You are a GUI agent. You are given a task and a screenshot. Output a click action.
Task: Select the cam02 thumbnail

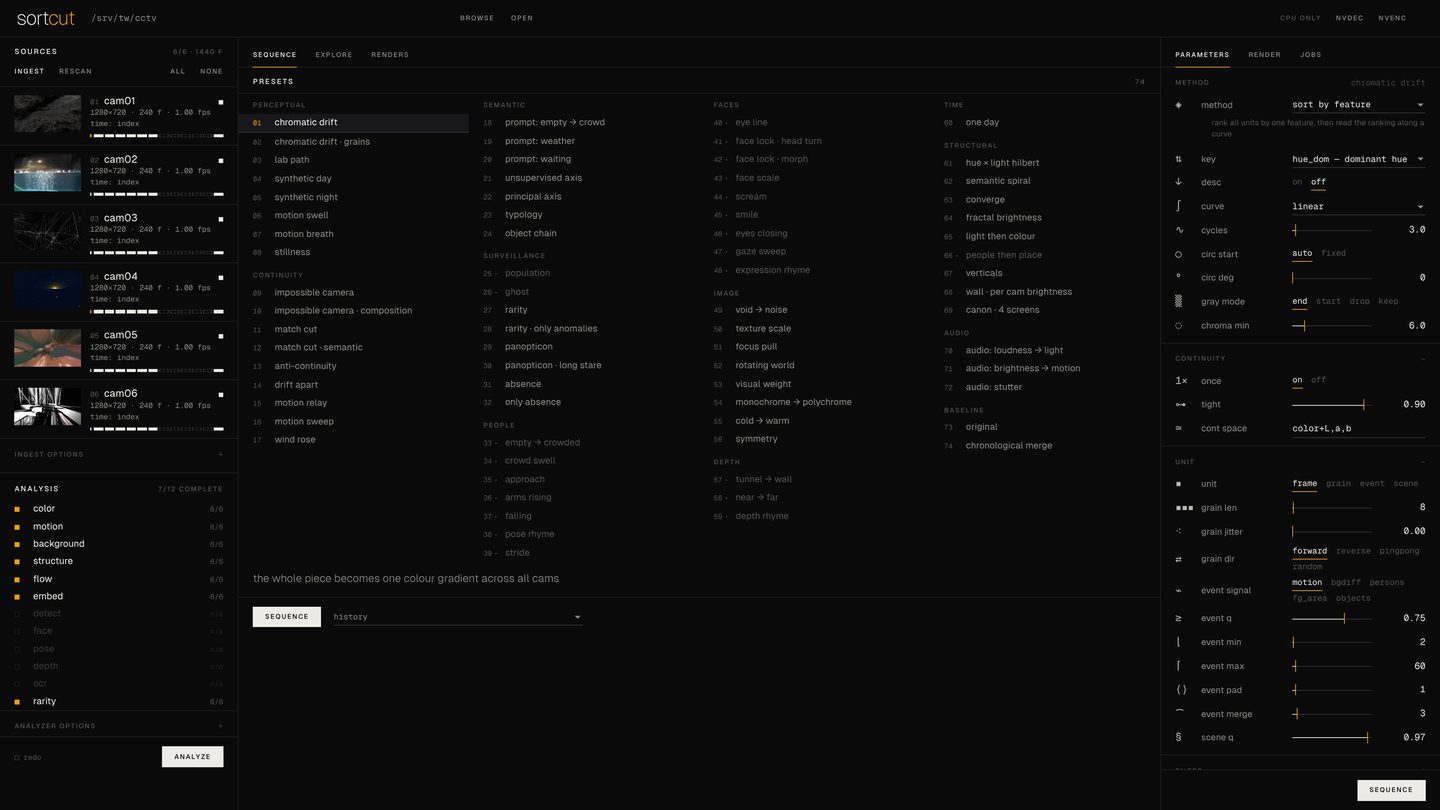pyautogui.click(x=48, y=172)
